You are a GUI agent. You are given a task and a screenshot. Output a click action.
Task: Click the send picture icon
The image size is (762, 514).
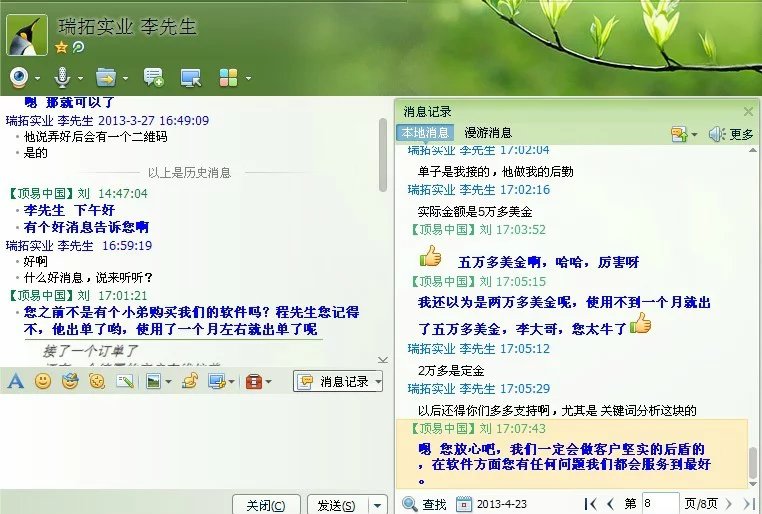click(x=154, y=382)
